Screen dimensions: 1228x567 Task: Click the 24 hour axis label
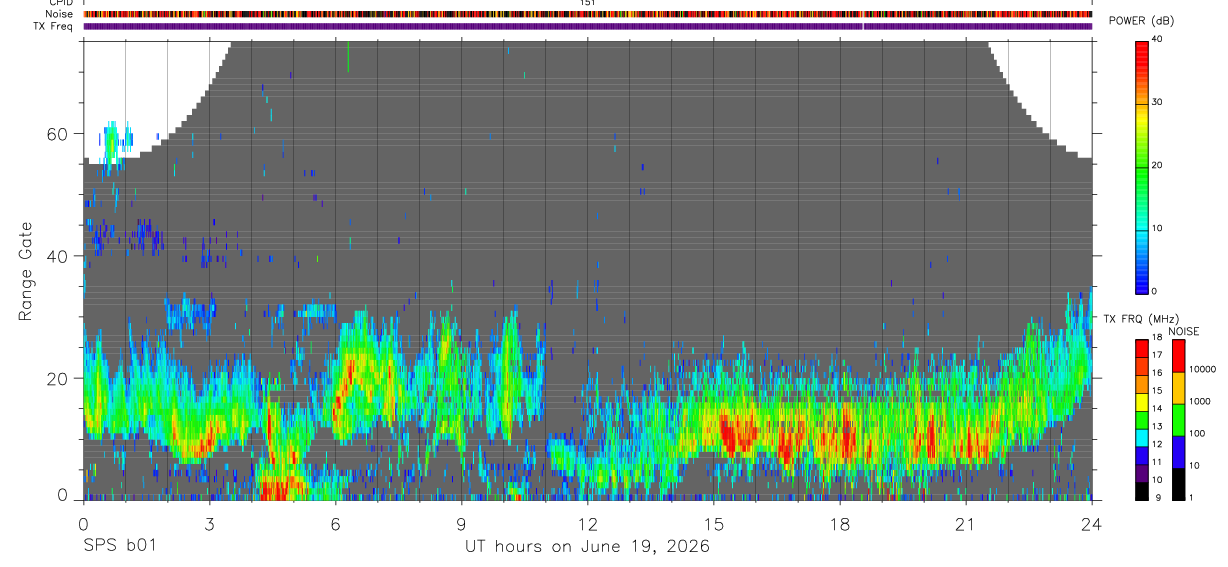click(1091, 524)
